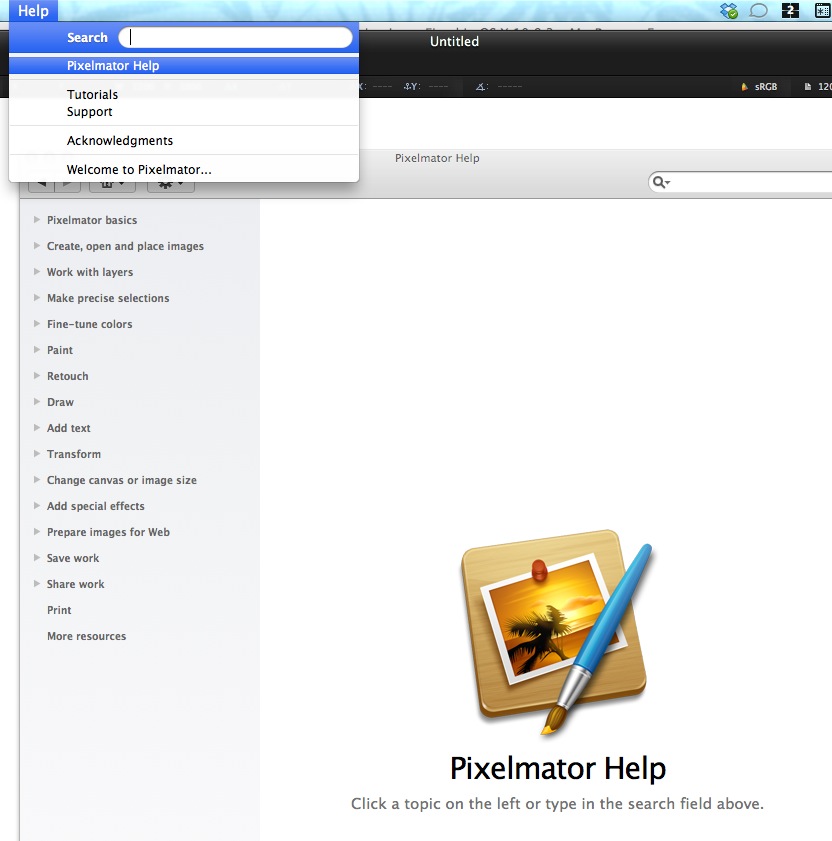Select the 'Prepare images for Web' label
832x841 pixels.
click(x=108, y=532)
